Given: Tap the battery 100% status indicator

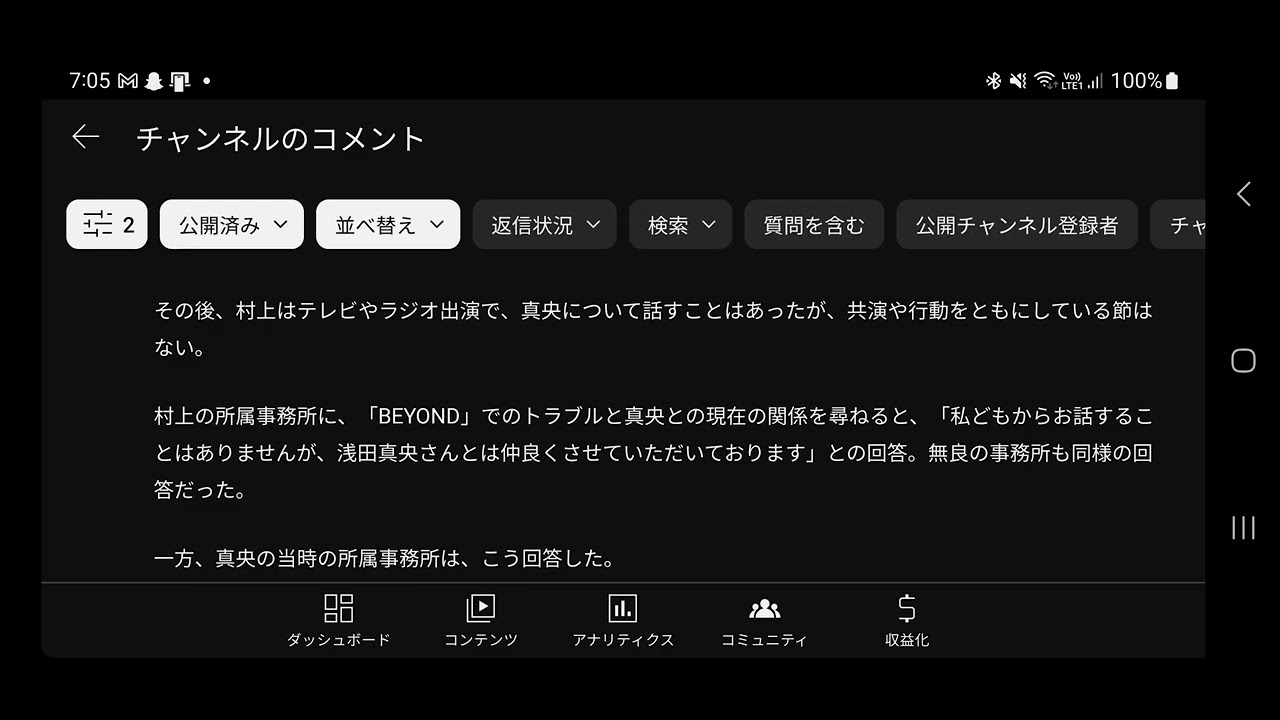Looking at the screenshot, I should pyautogui.click(x=1145, y=81).
